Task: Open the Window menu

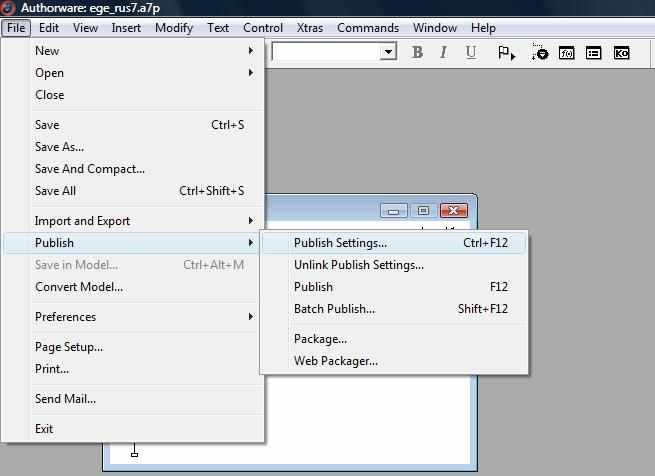Action: click(x=434, y=28)
